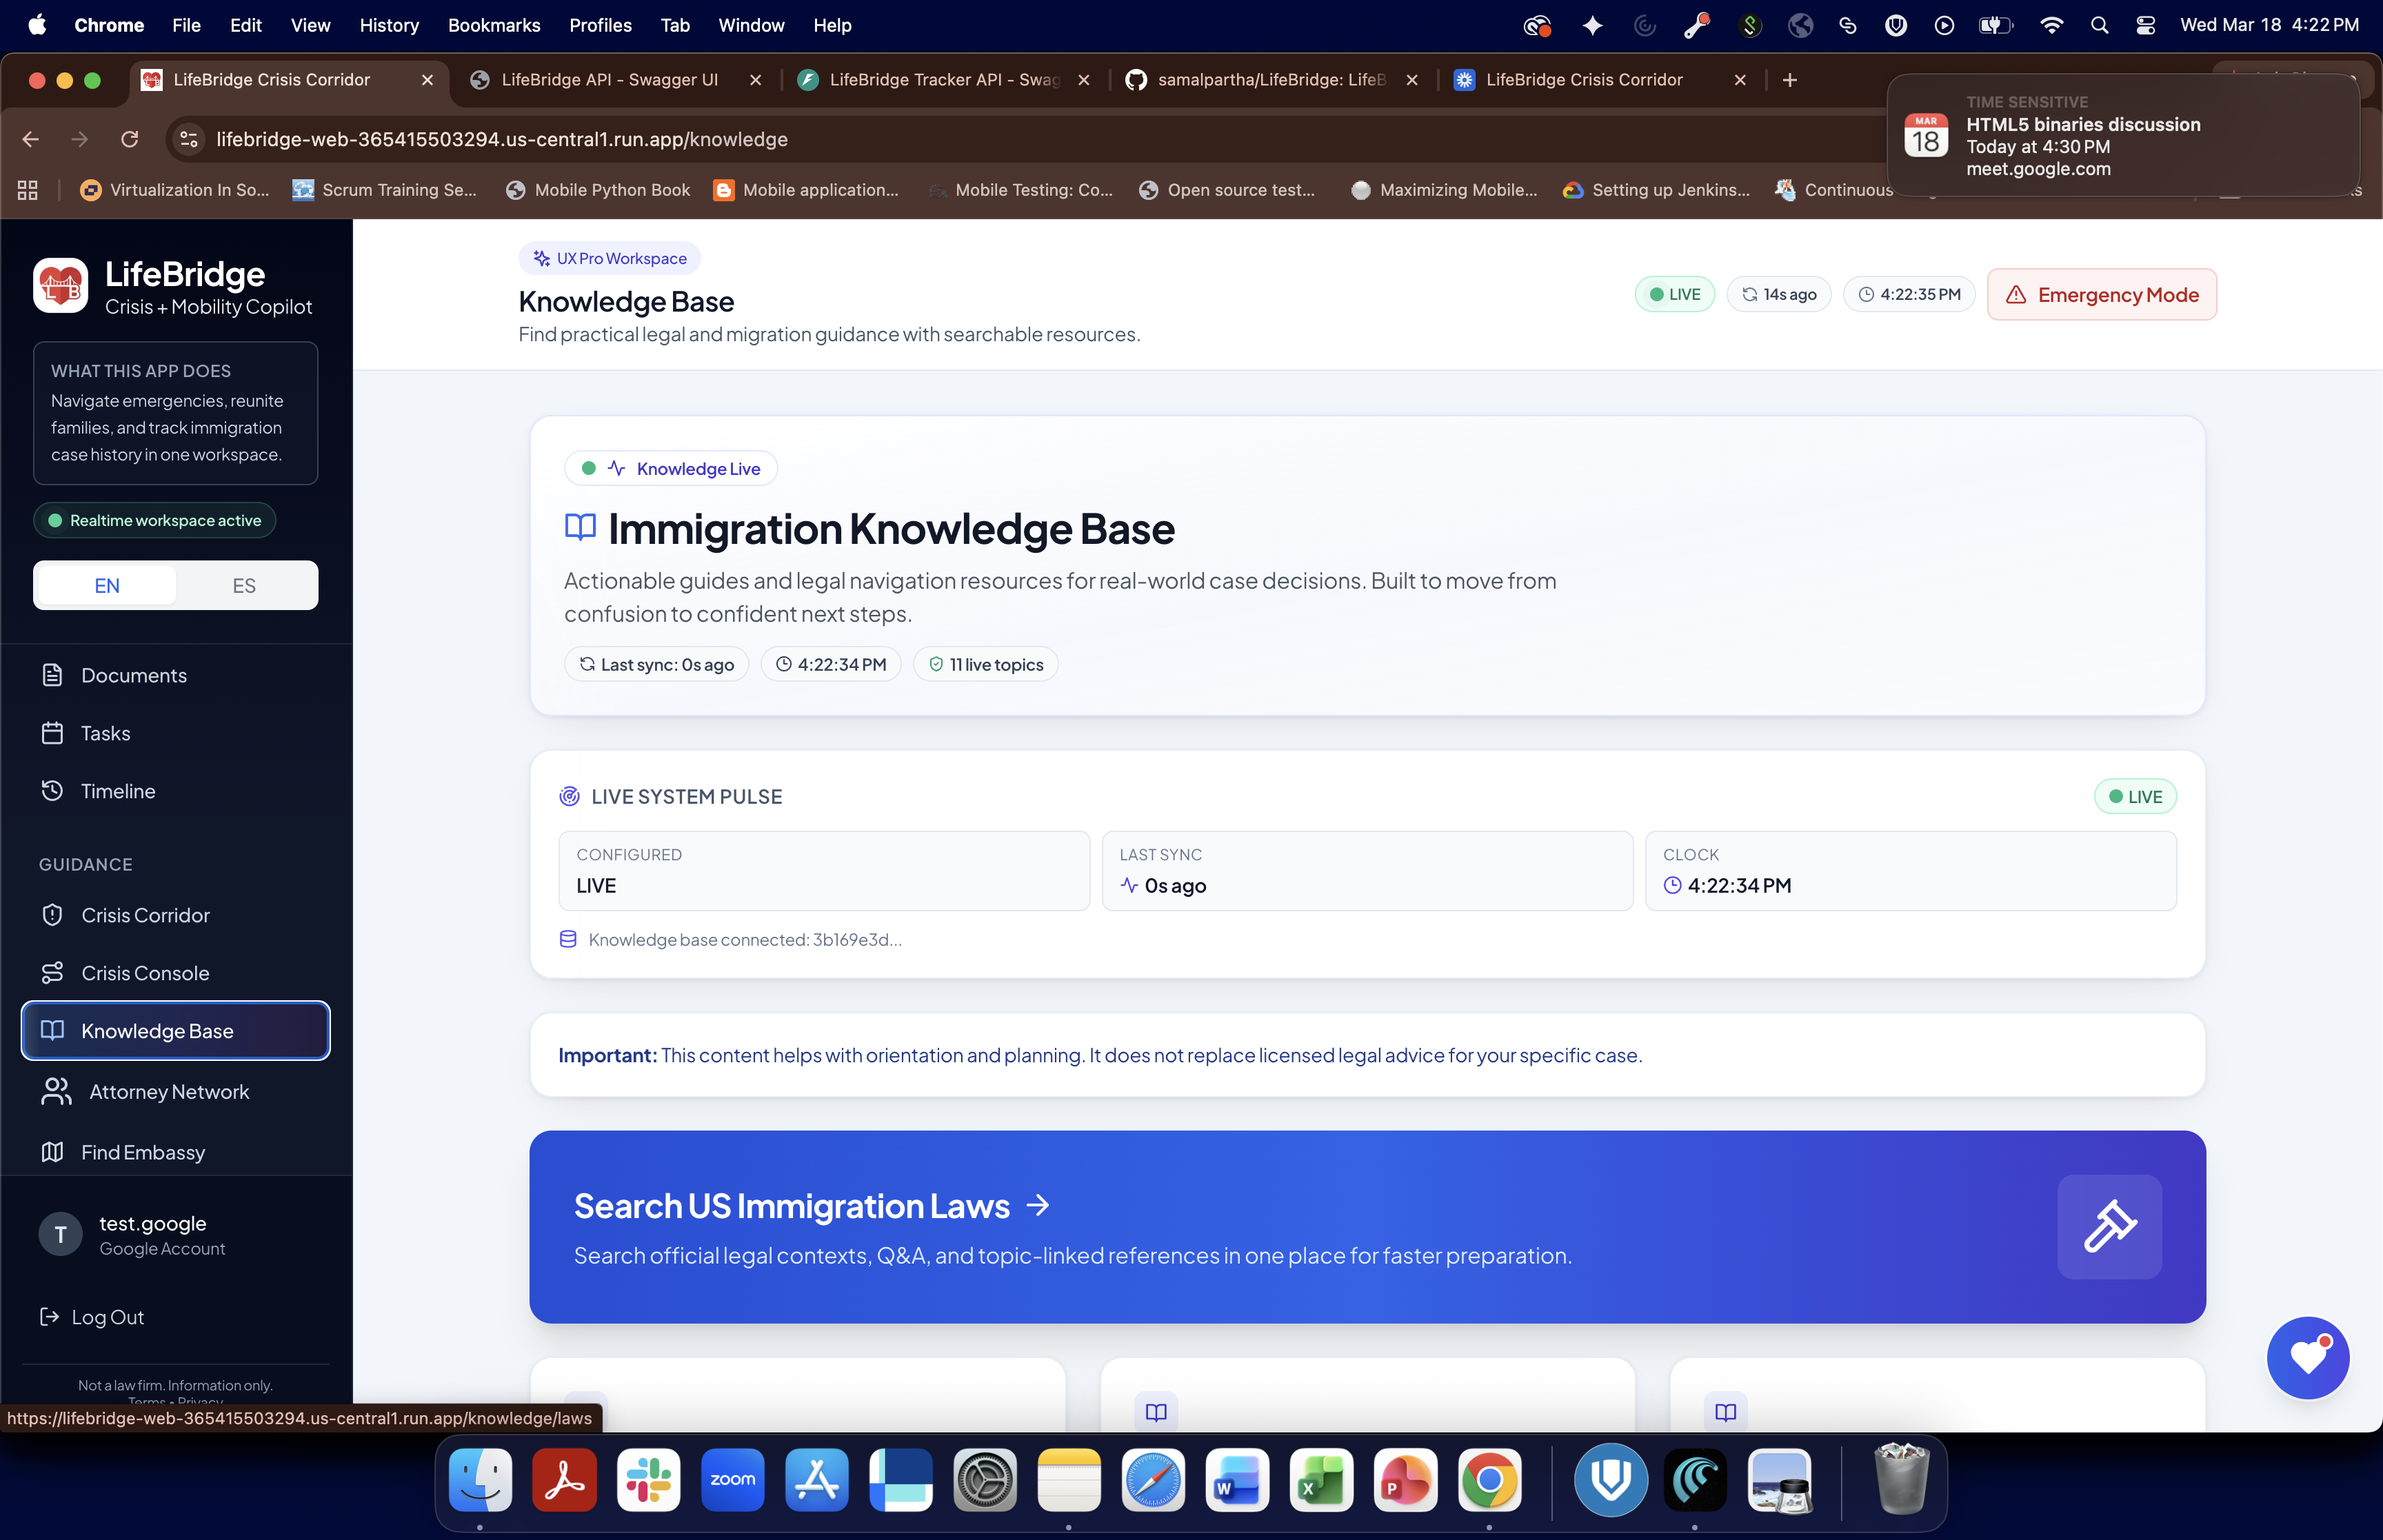The image size is (2383, 1540).
Task: Click the Attorney Network people icon
Action: (x=57, y=1092)
